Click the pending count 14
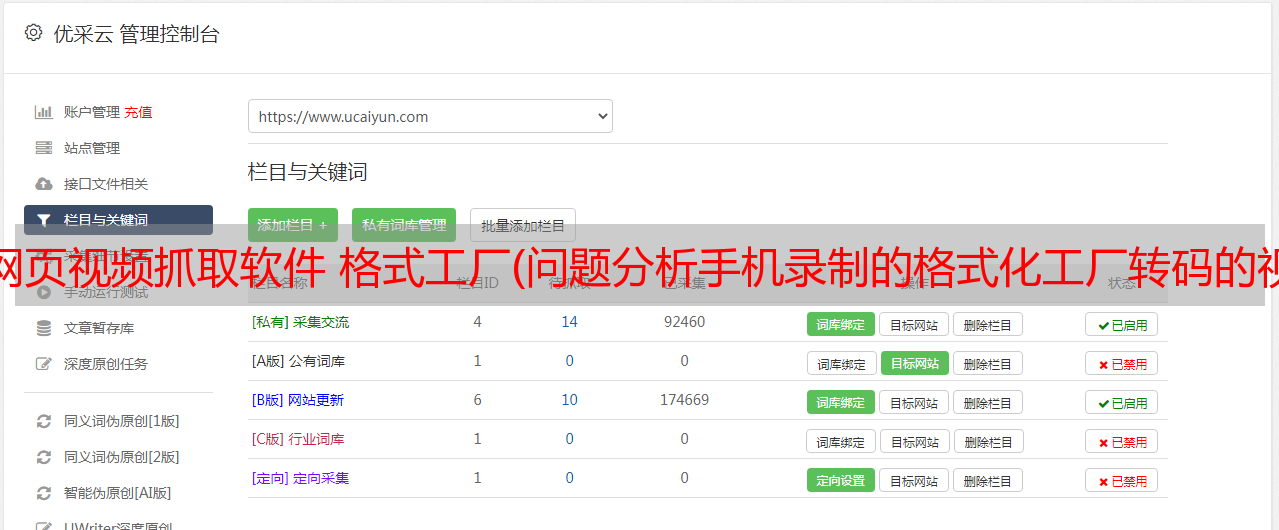1279x530 pixels. 569,322
